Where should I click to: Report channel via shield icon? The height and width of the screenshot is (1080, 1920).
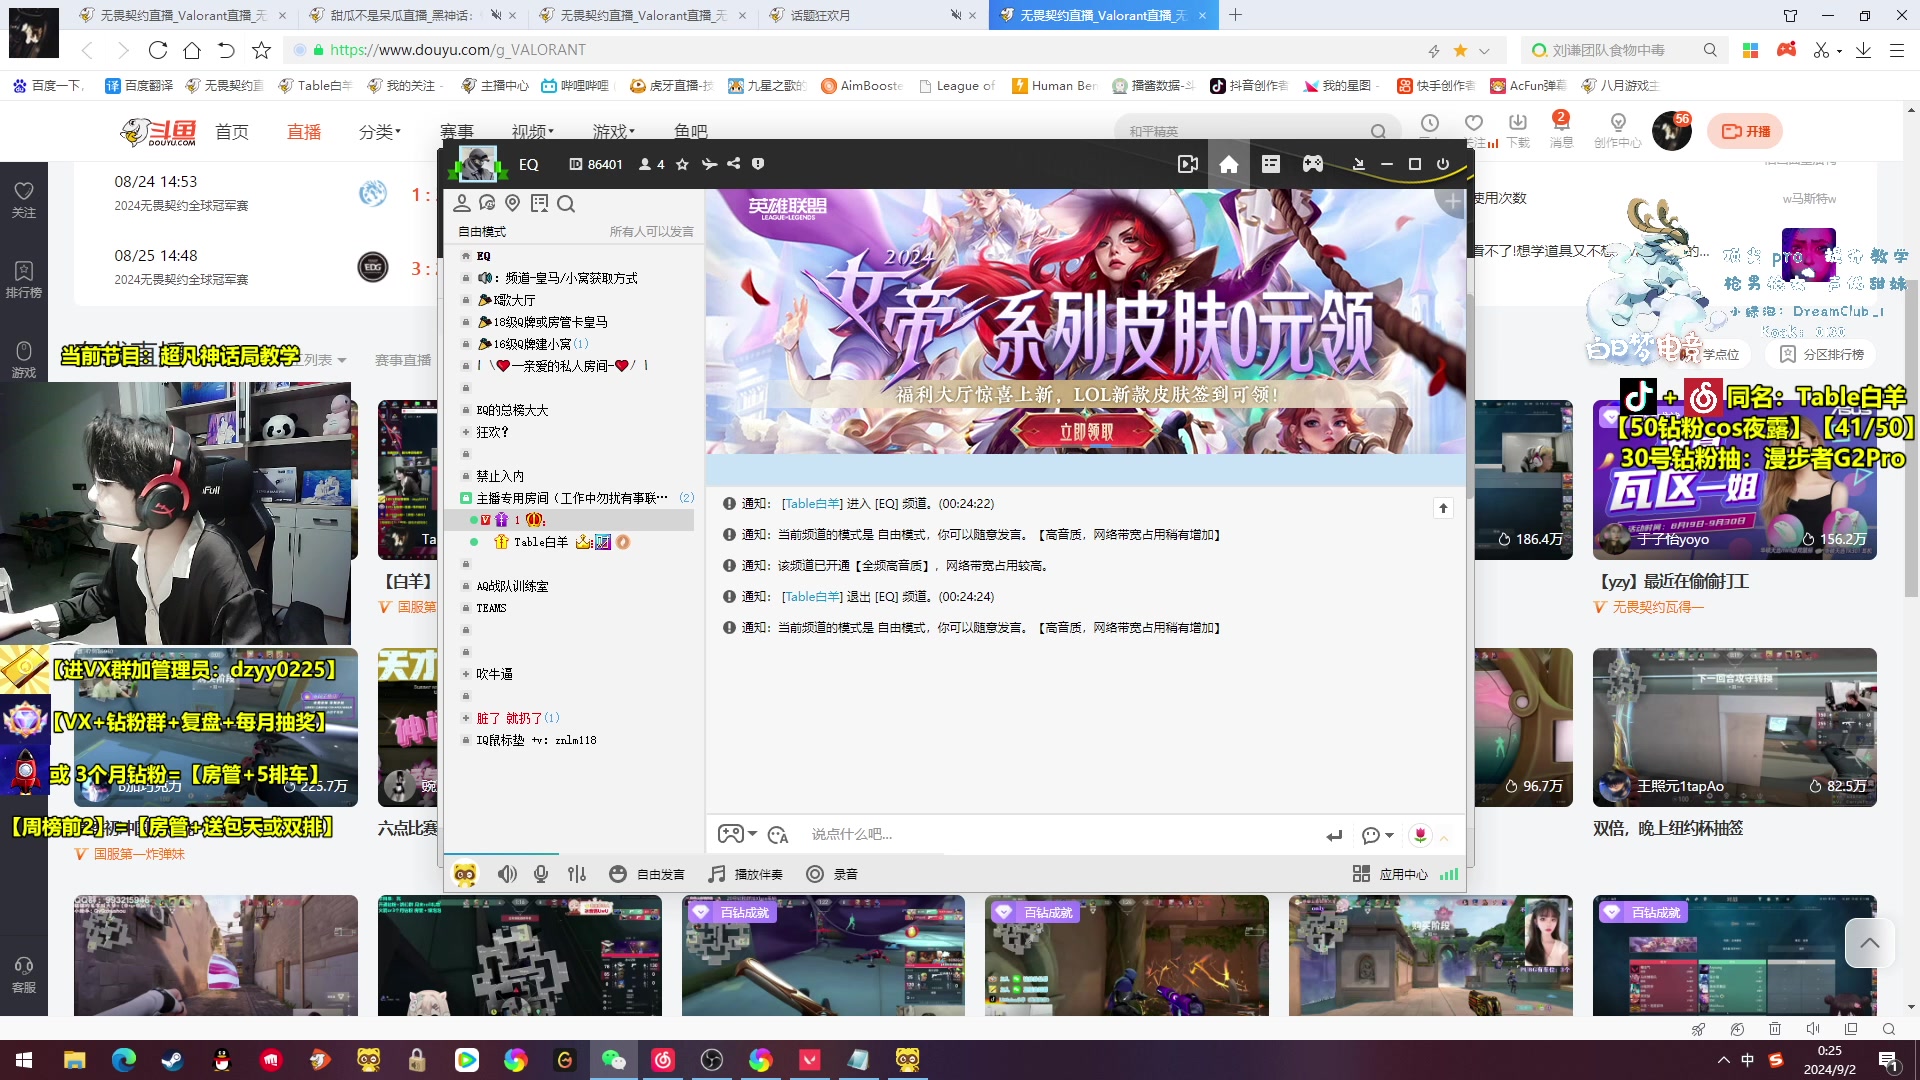[758, 164]
